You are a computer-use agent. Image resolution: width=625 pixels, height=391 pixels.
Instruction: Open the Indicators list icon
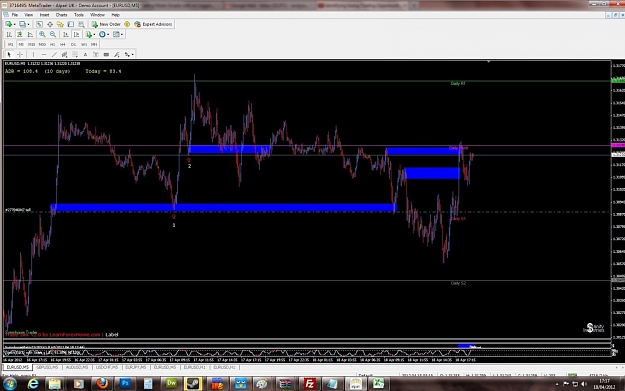(88, 34)
